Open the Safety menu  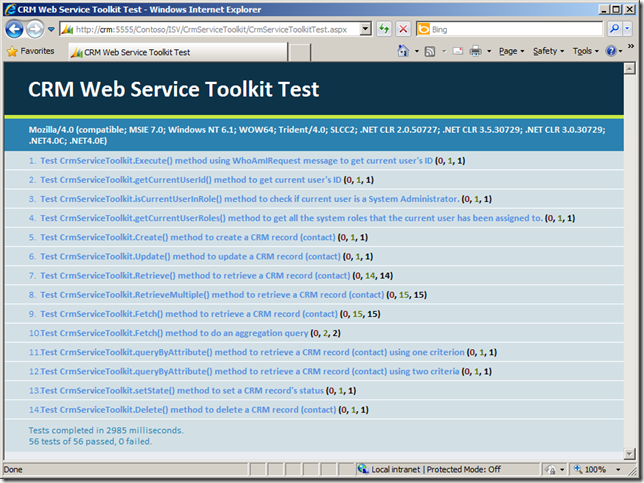548,51
